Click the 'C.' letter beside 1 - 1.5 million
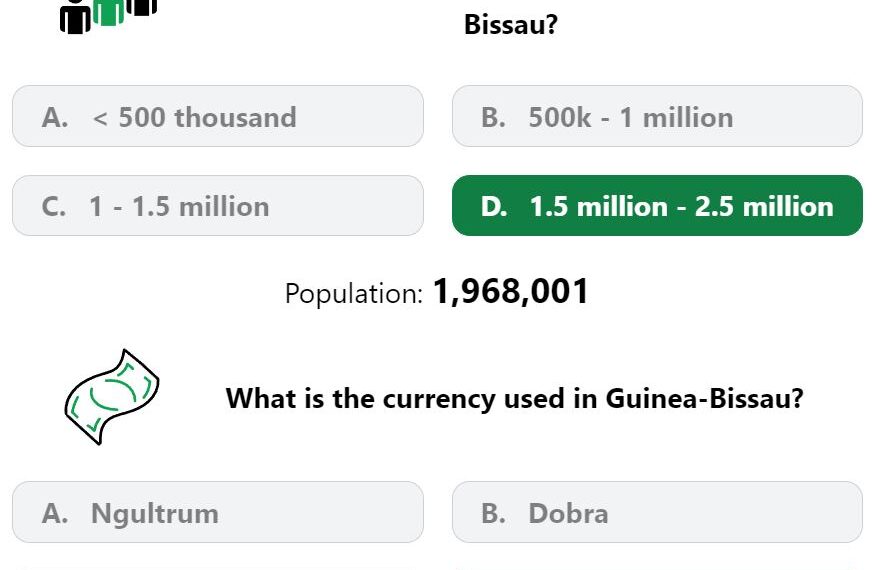Viewport: 872px width, 570px height. (53, 206)
